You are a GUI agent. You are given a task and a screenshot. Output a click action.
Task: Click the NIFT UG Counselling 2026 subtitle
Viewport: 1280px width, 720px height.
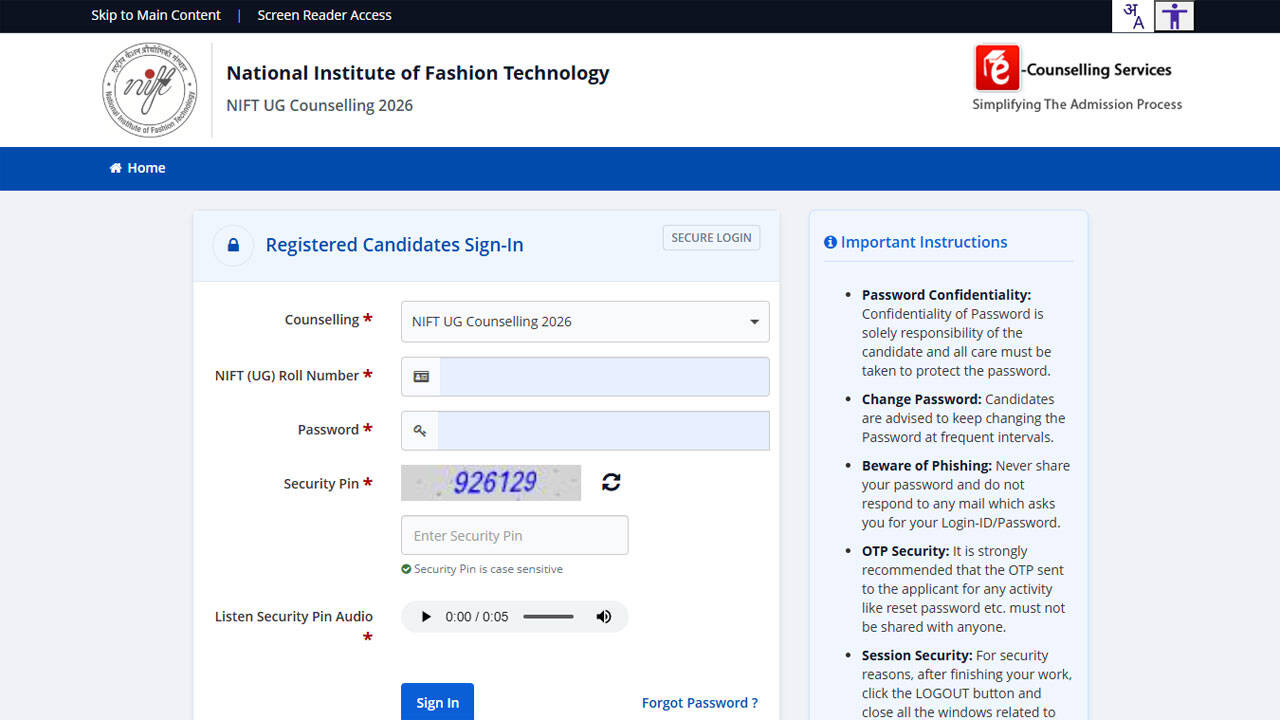[x=320, y=105]
